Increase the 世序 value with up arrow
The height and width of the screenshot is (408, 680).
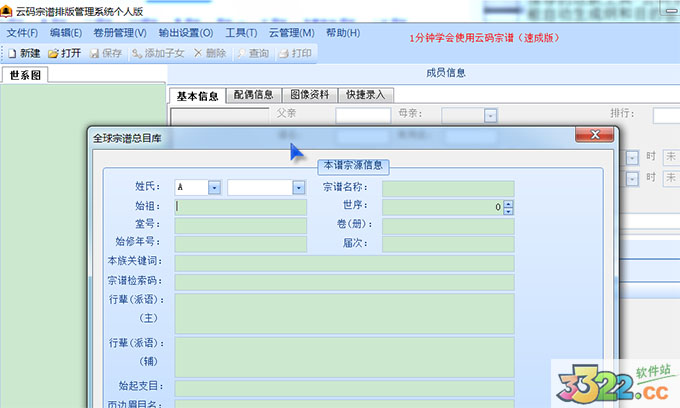pyautogui.click(x=508, y=204)
